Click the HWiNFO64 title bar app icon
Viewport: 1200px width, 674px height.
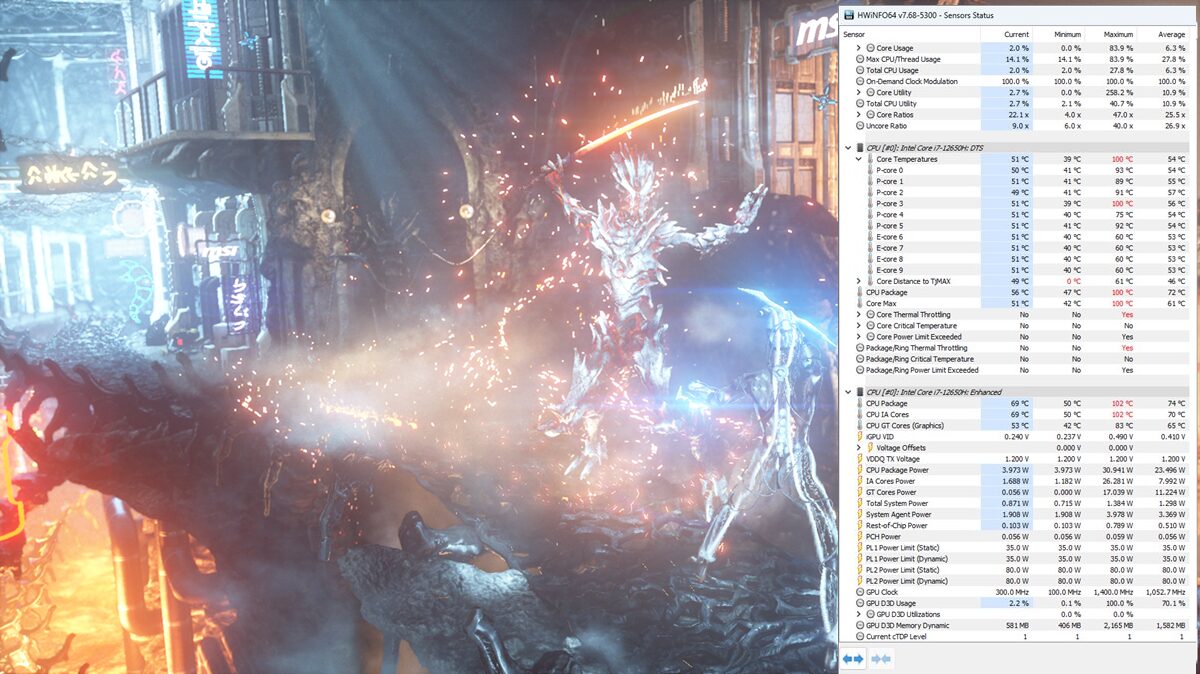point(850,16)
